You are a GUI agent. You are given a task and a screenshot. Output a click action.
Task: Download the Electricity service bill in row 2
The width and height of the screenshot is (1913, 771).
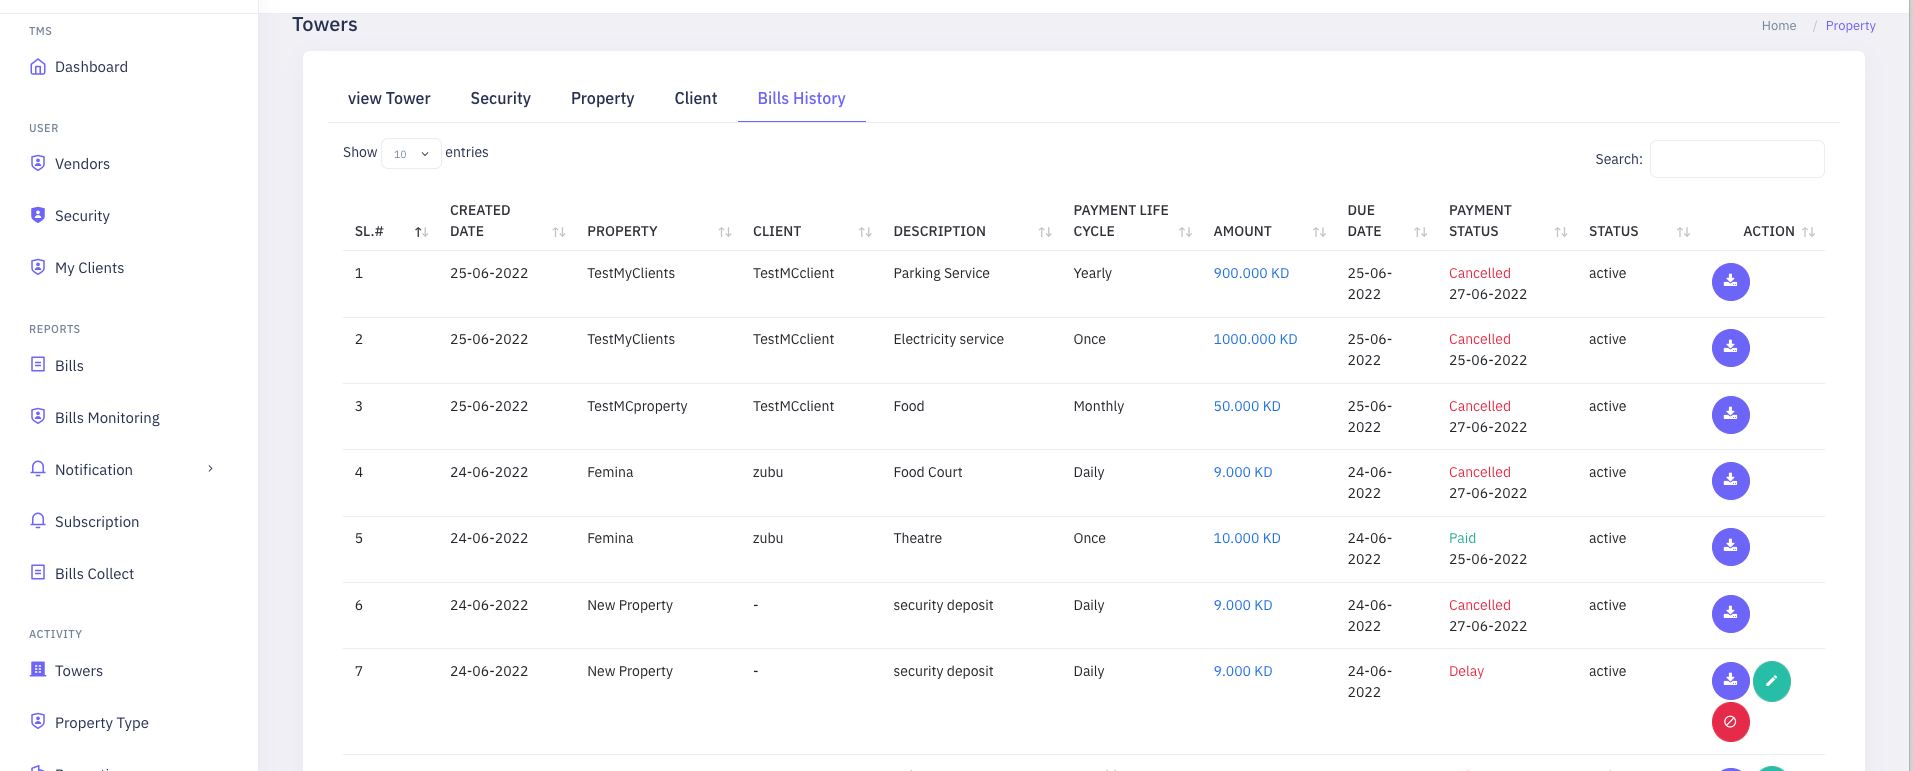(1730, 348)
